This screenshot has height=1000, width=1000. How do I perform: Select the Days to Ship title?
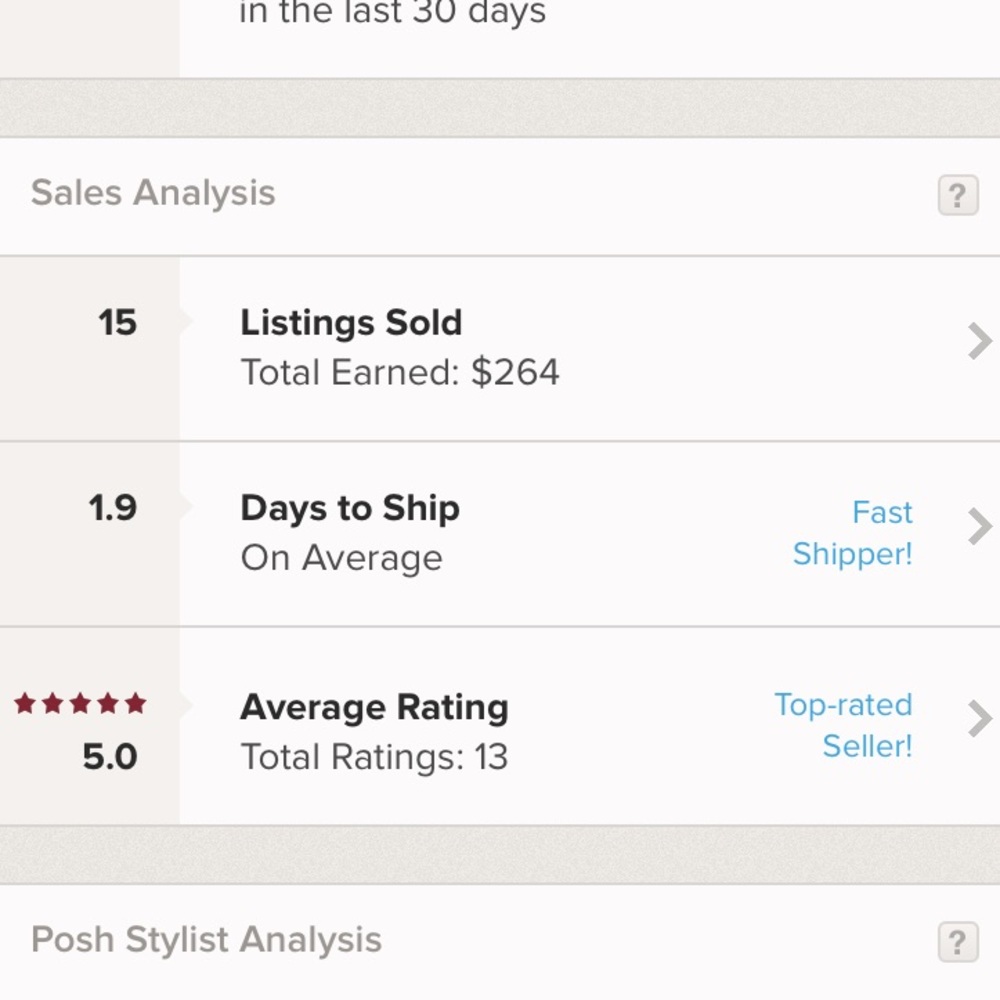tap(350, 508)
